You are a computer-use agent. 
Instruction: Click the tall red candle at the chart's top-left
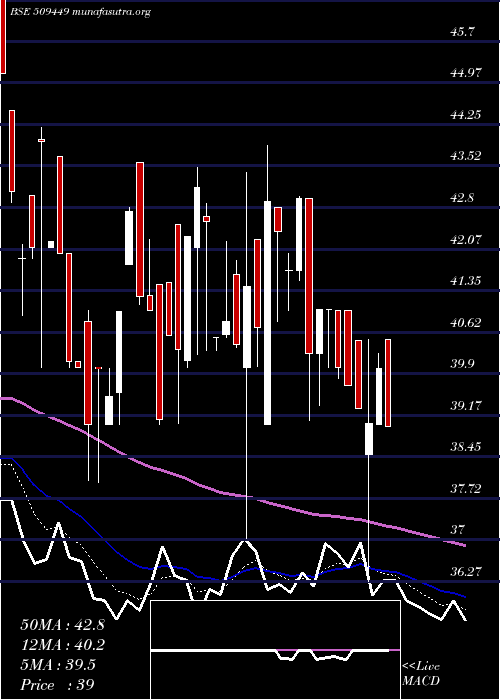pyautogui.click(x=3, y=37)
